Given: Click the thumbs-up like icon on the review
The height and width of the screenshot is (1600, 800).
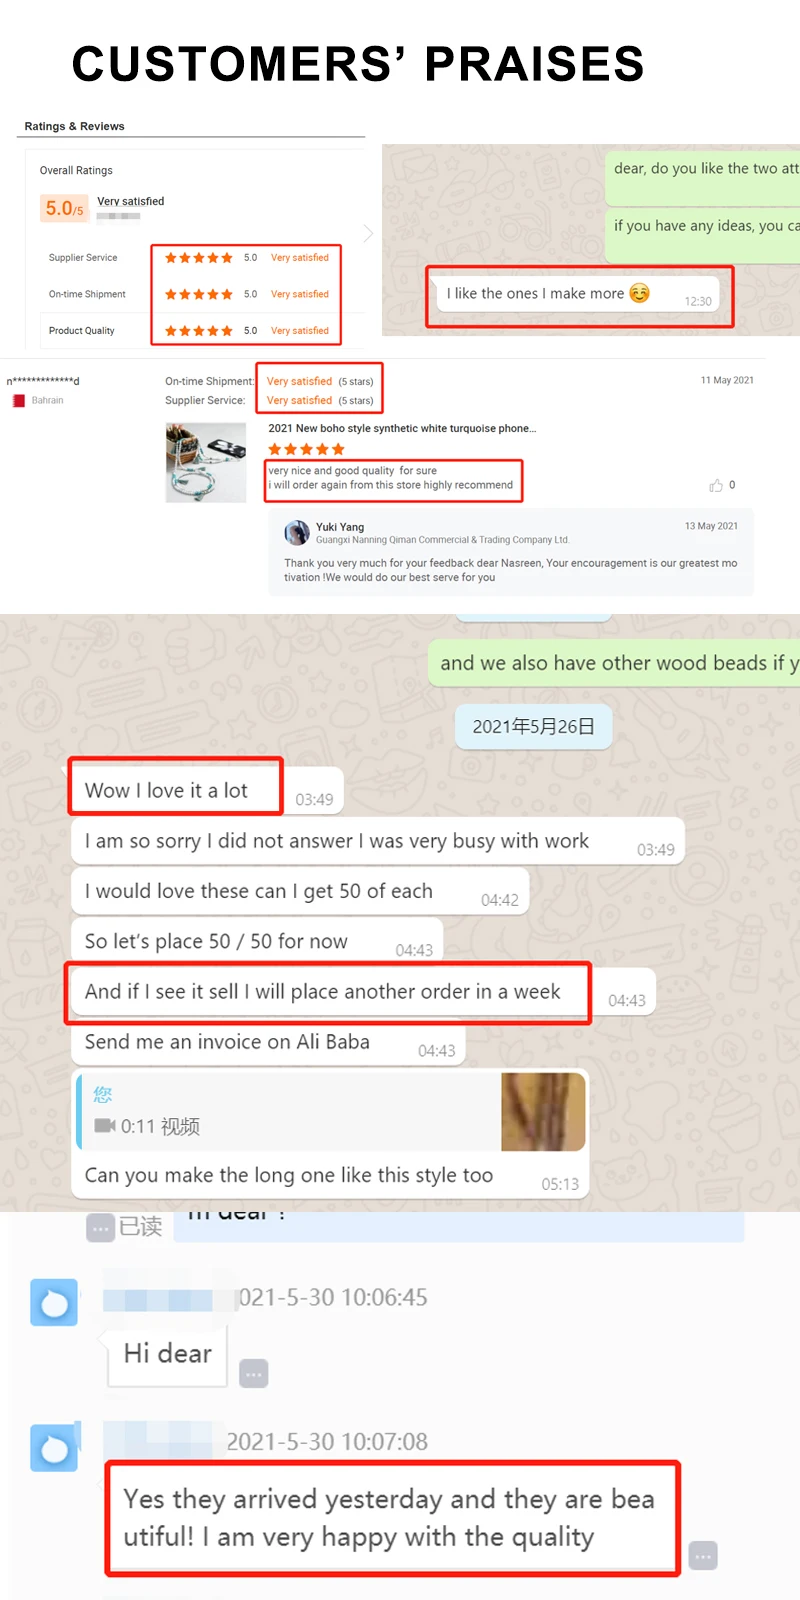Looking at the screenshot, I should click(716, 485).
